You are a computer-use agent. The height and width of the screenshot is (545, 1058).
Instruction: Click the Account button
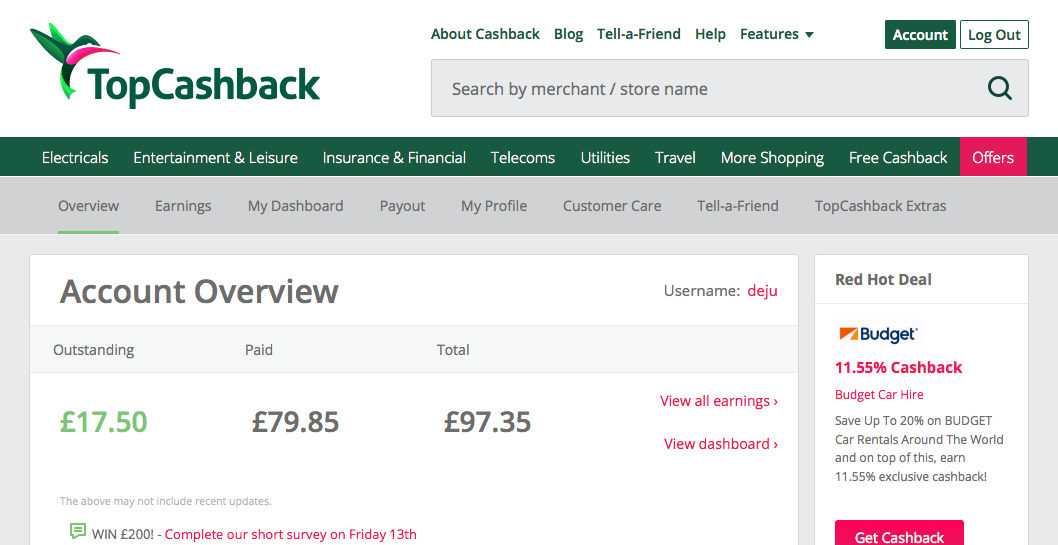coord(920,34)
